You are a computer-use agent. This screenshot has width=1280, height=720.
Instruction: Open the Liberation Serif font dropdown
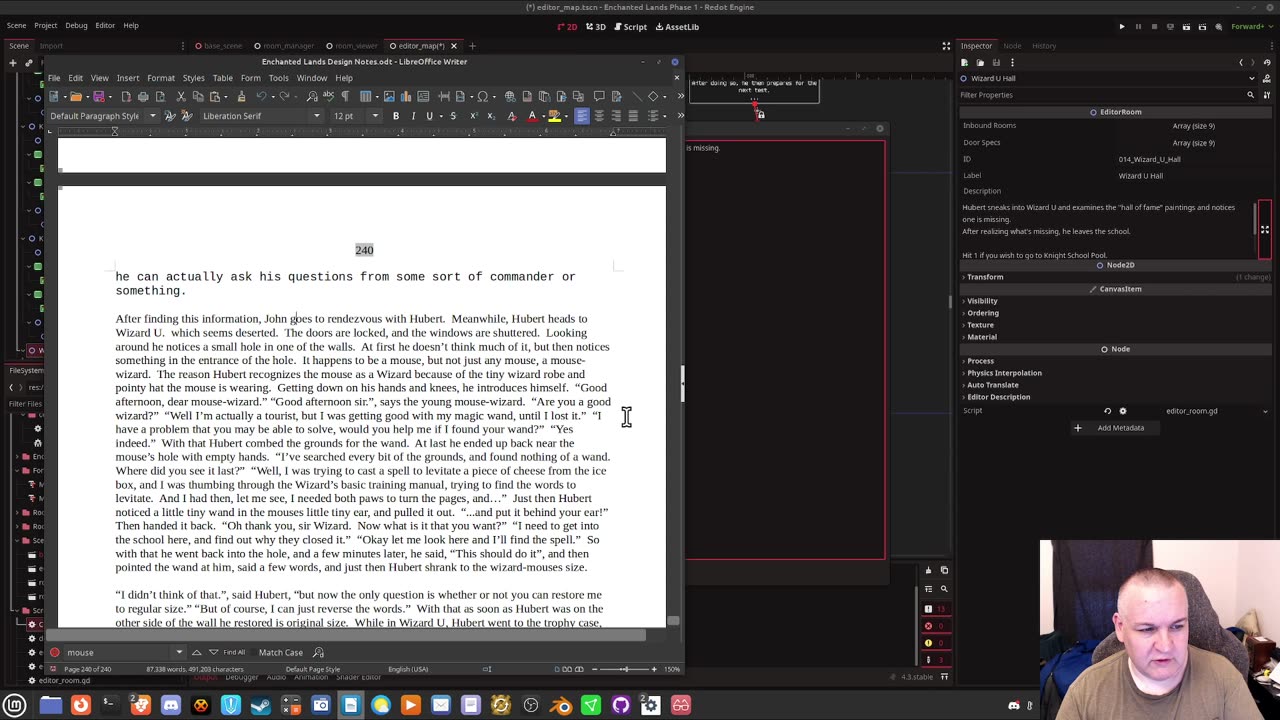tap(317, 116)
